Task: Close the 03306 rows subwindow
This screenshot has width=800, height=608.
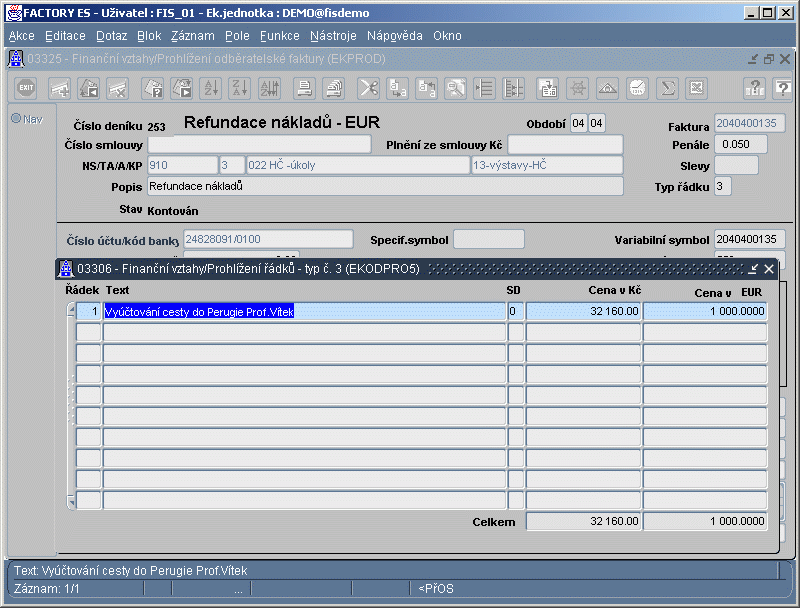Action: [769, 269]
